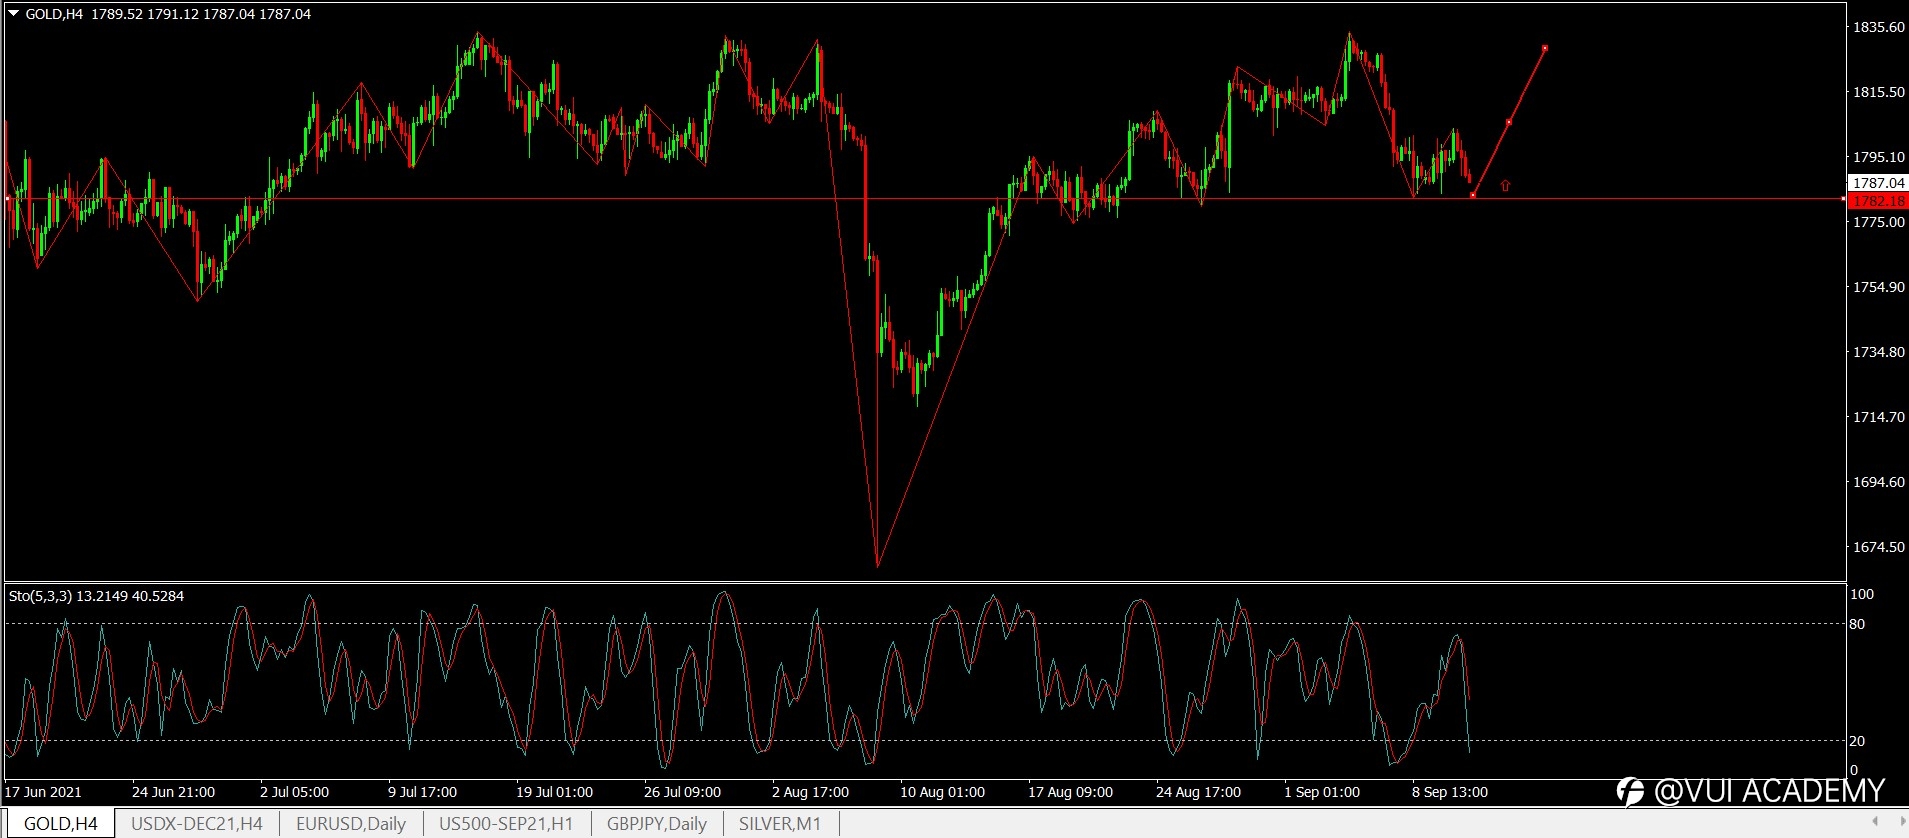
Task: Click the red 1782.18 horizontal line price label
Action: (x=1879, y=201)
